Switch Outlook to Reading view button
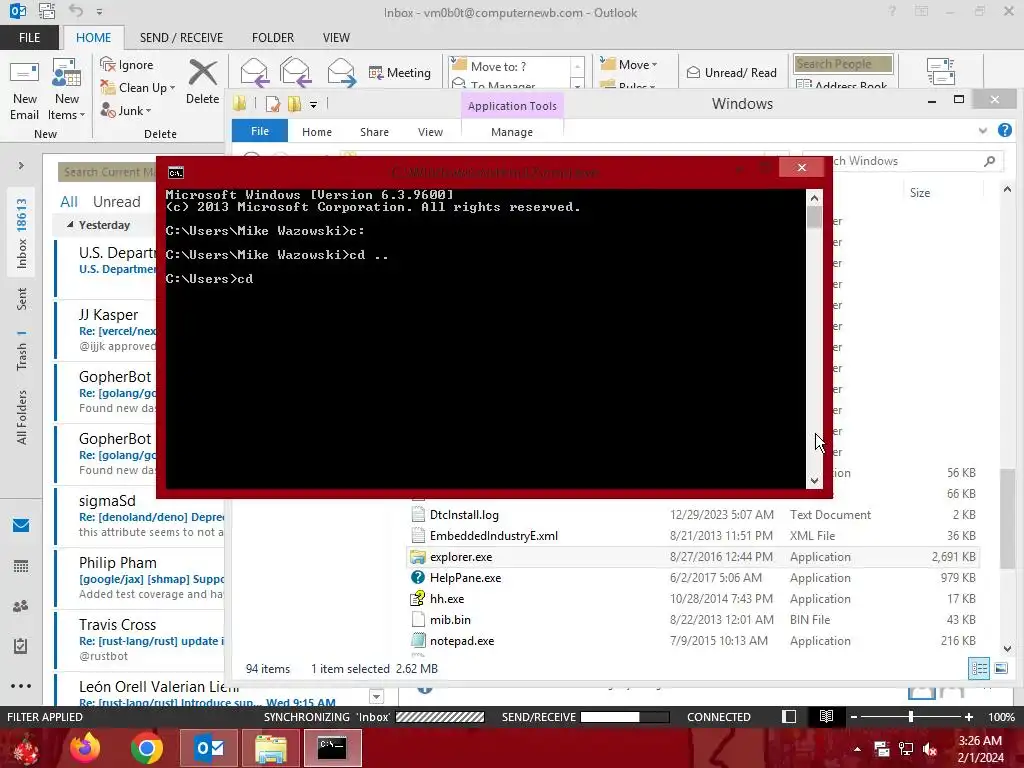This screenshot has width=1024, height=768. pos(826,716)
